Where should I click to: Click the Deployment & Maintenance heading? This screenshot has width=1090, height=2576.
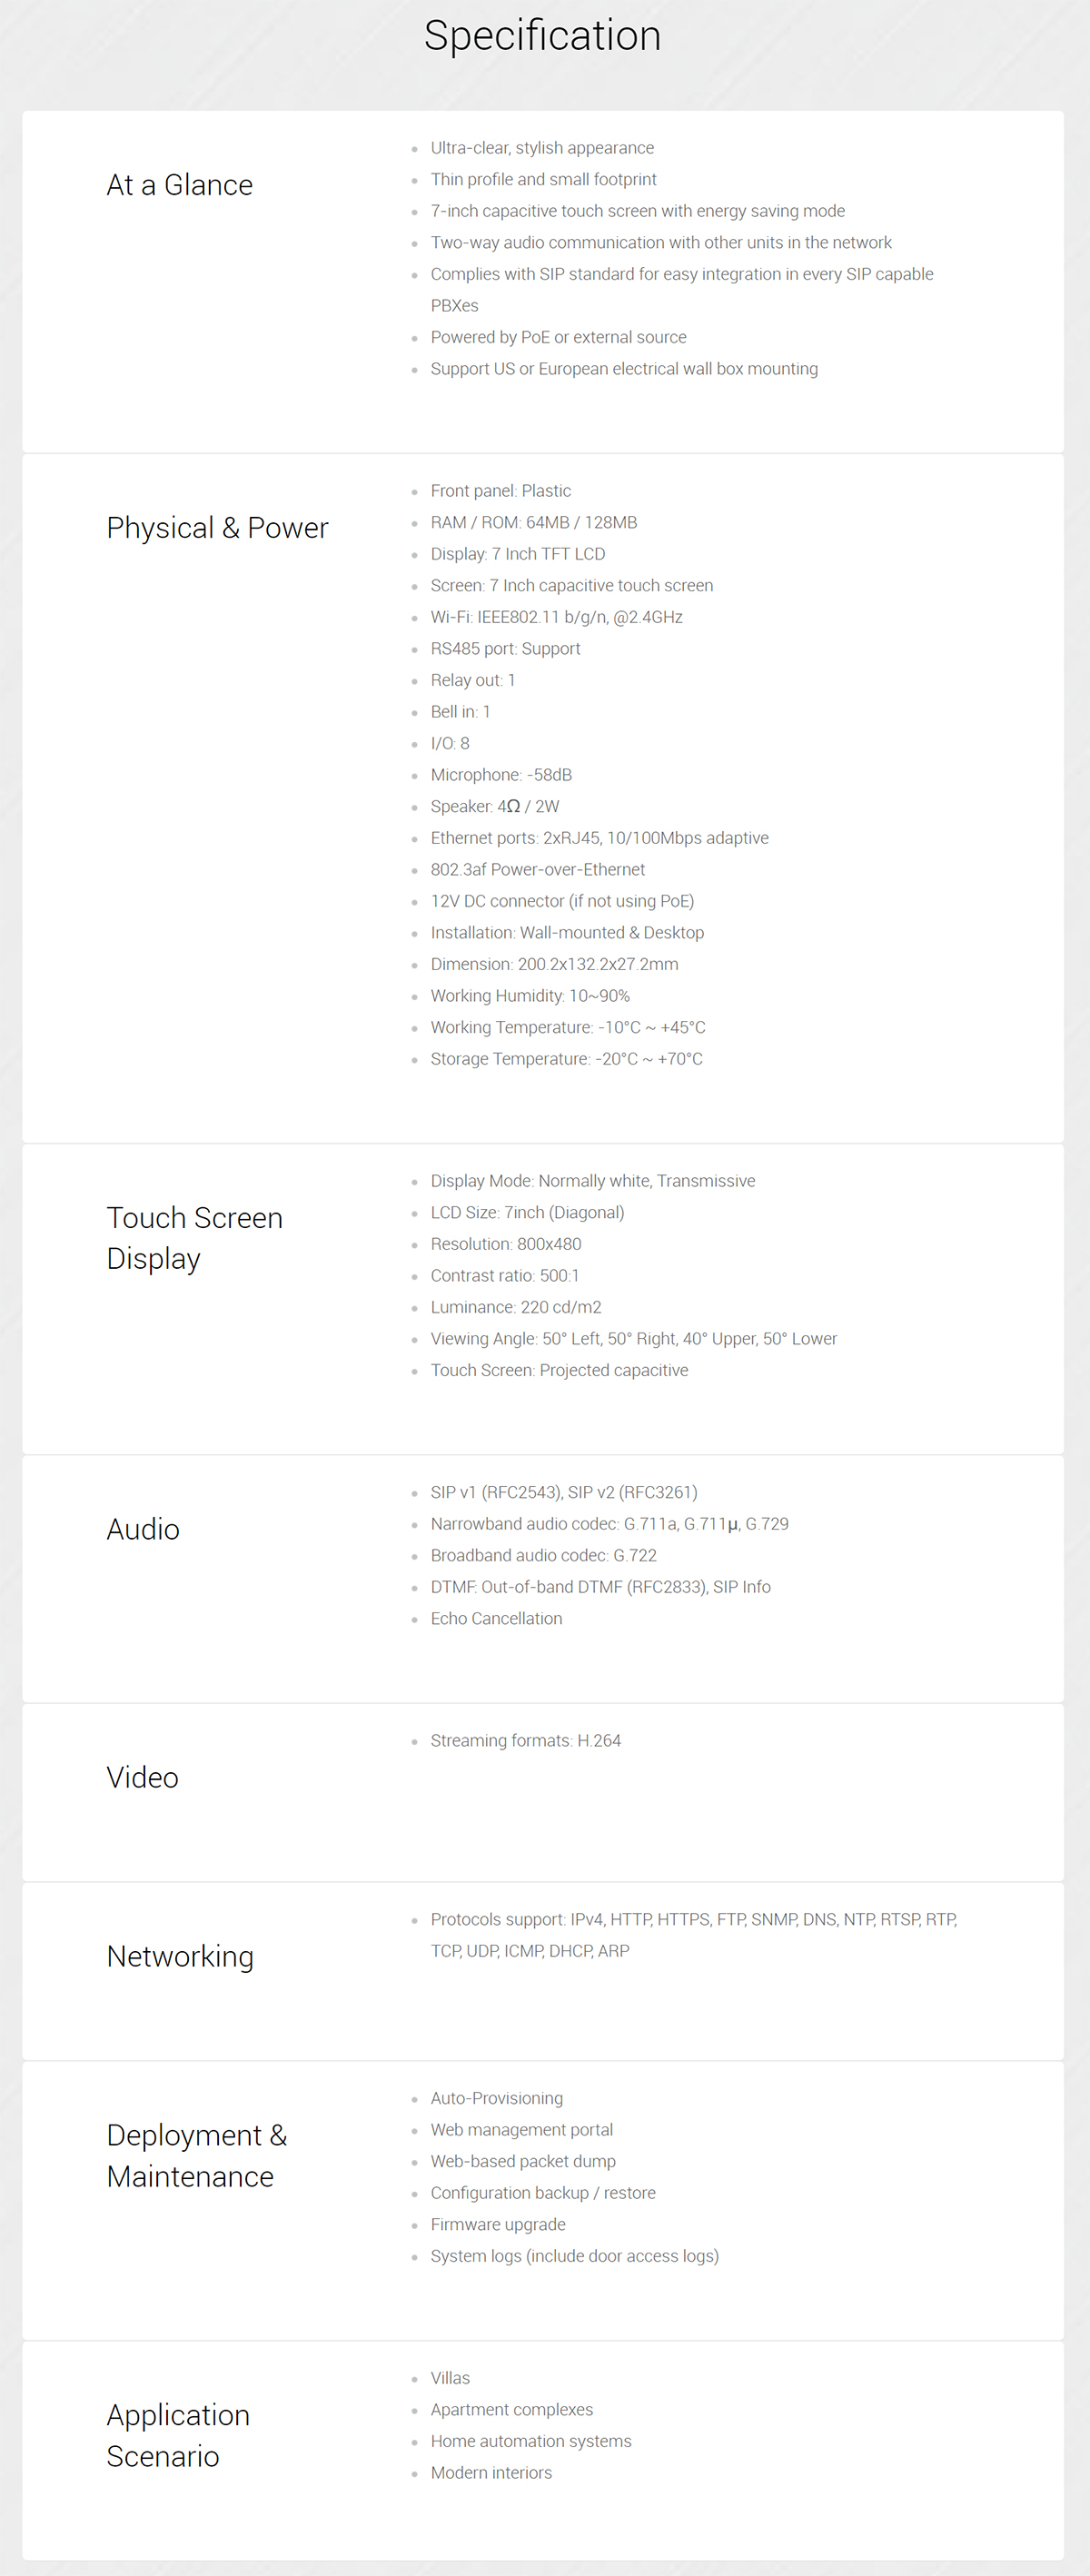pyautogui.click(x=197, y=2156)
